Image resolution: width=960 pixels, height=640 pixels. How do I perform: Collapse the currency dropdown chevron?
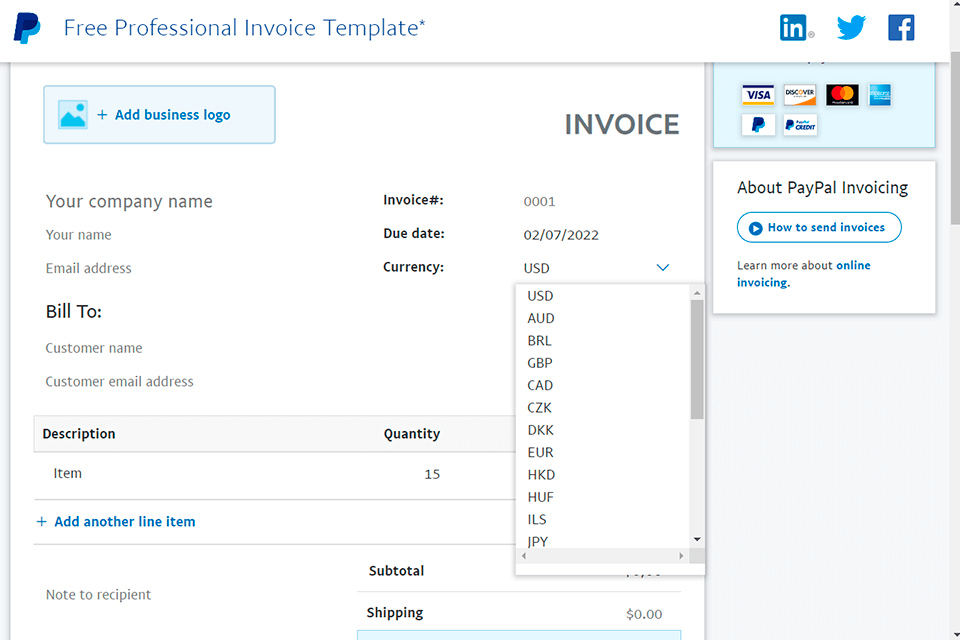coord(662,268)
